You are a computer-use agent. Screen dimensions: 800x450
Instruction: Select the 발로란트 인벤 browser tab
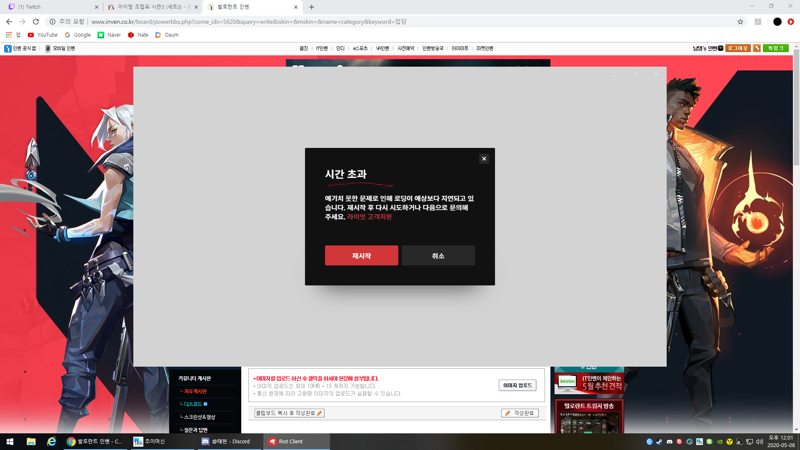pyautogui.click(x=251, y=7)
